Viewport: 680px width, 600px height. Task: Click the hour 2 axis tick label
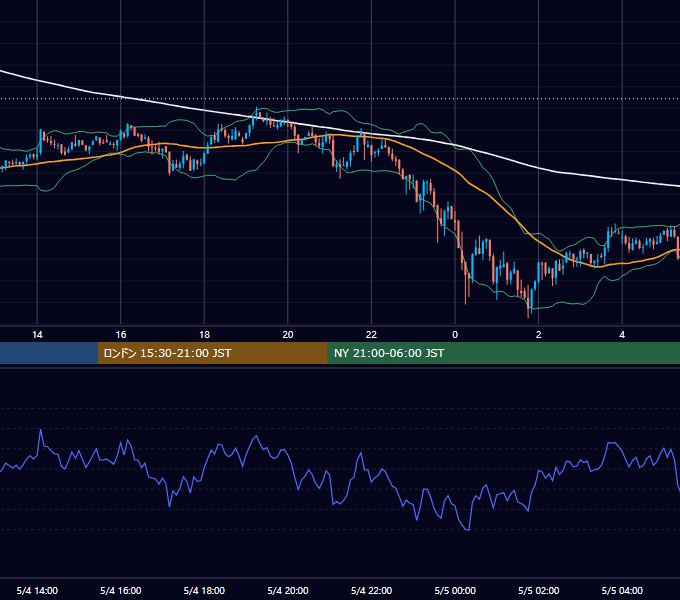coord(539,335)
